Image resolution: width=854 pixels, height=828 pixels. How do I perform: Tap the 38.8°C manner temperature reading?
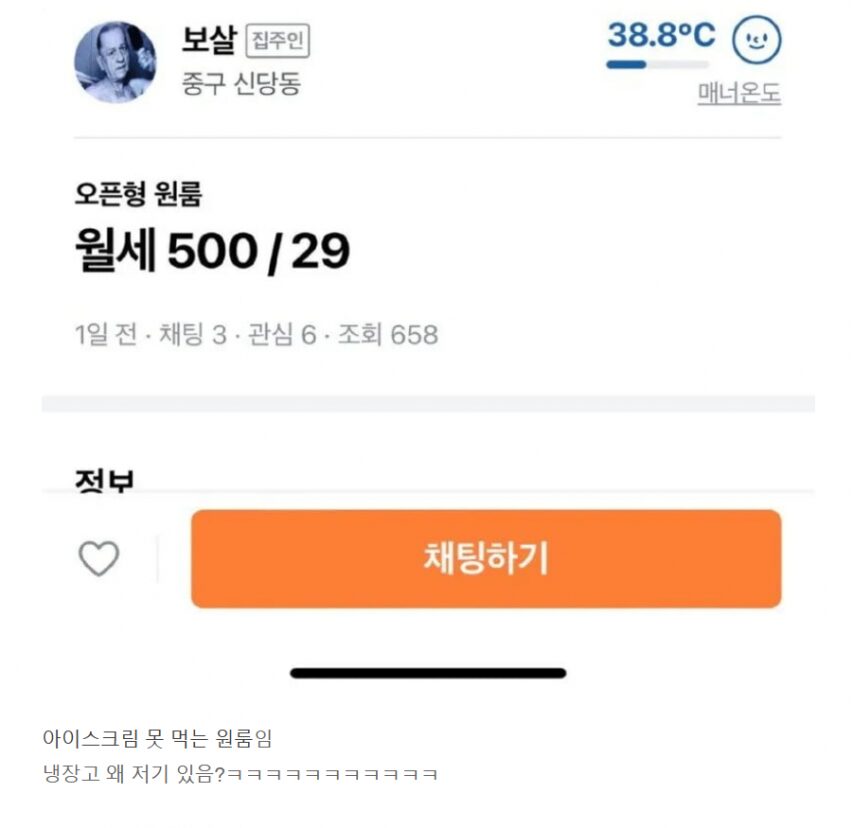pyautogui.click(x=661, y=35)
